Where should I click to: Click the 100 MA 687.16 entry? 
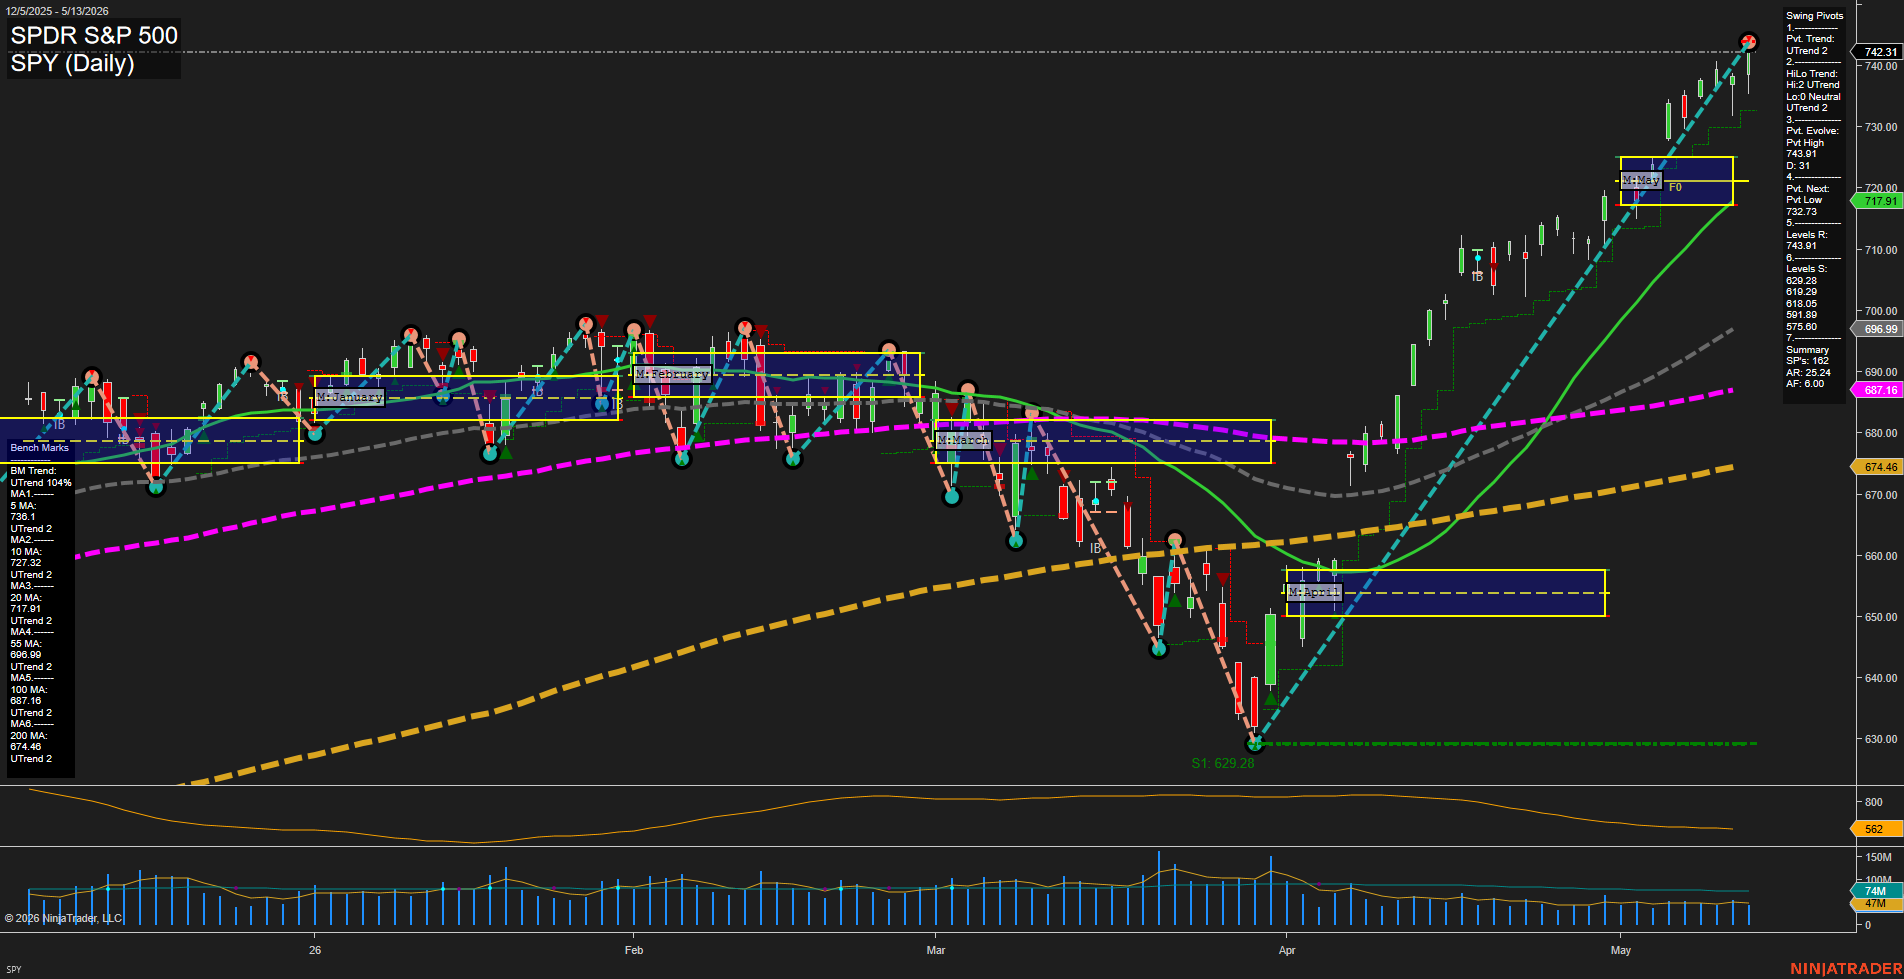28,695
